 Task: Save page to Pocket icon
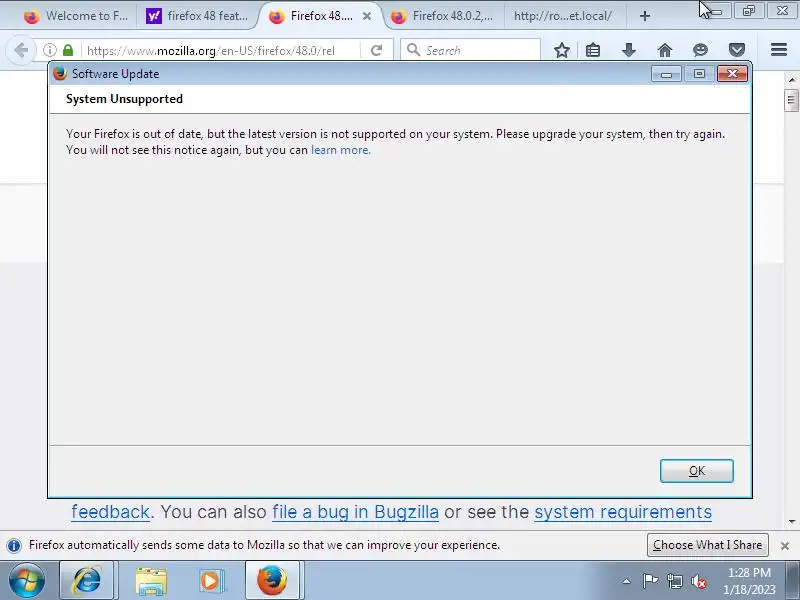(x=737, y=50)
